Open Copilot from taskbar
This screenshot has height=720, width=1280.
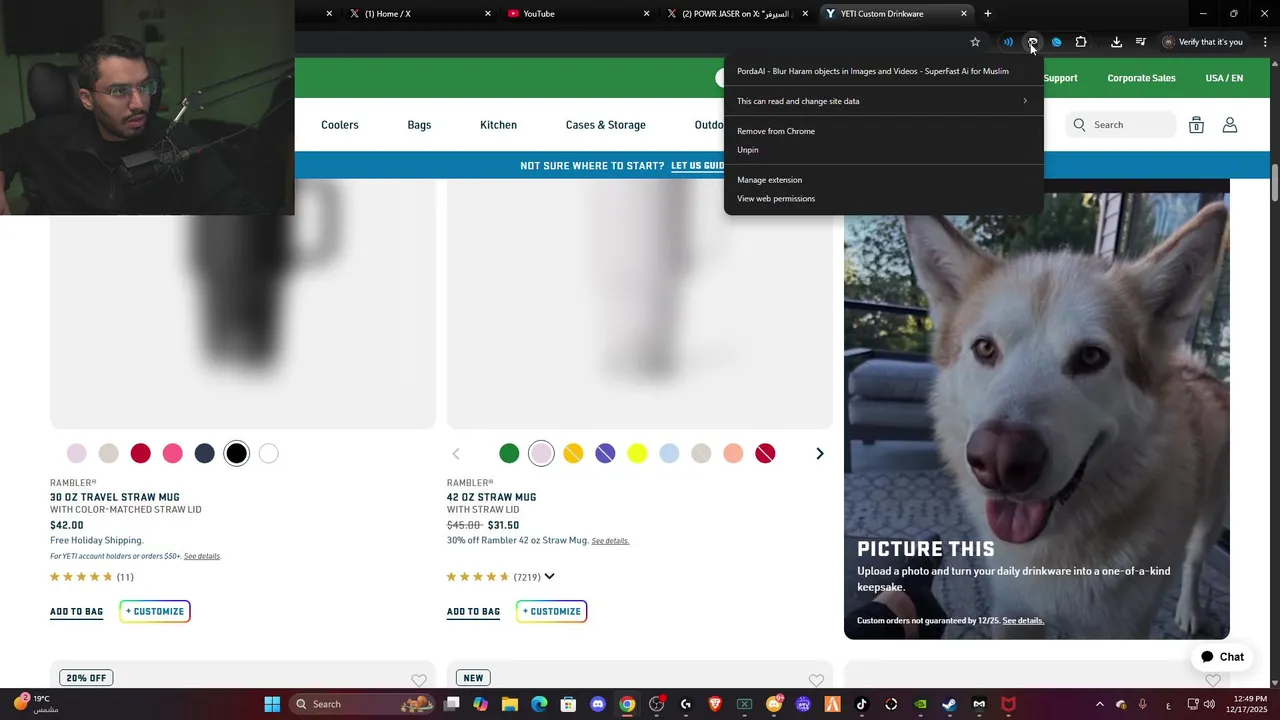(480, 704)
